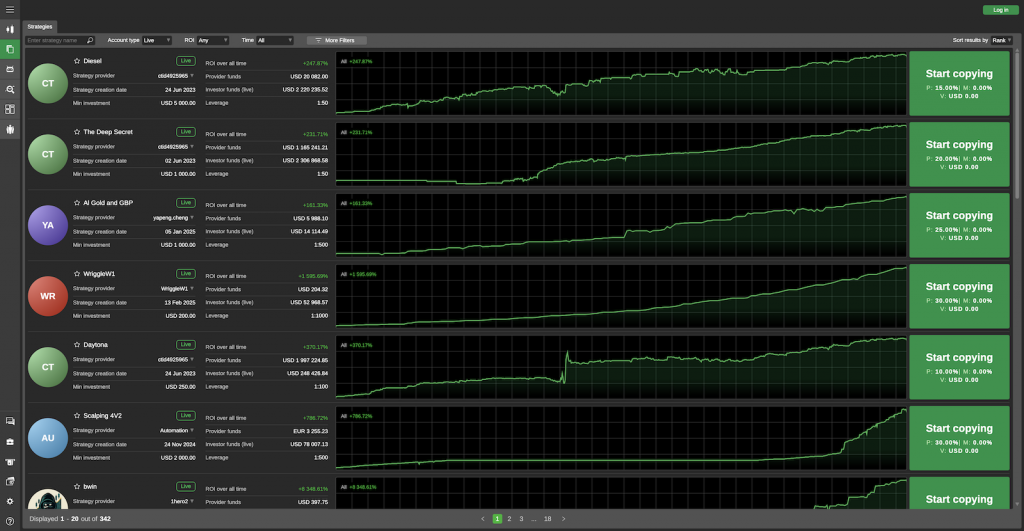Image resolution: width=1024 pixels, height=531 pixels.
Task: Start copying AI Gold and GBP strategy
Action: coord(959,225)
